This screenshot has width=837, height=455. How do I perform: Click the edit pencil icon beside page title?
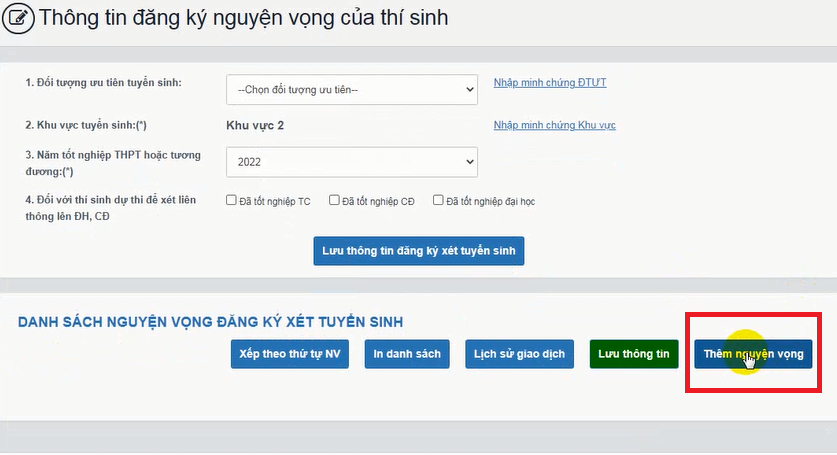(19, 19)
